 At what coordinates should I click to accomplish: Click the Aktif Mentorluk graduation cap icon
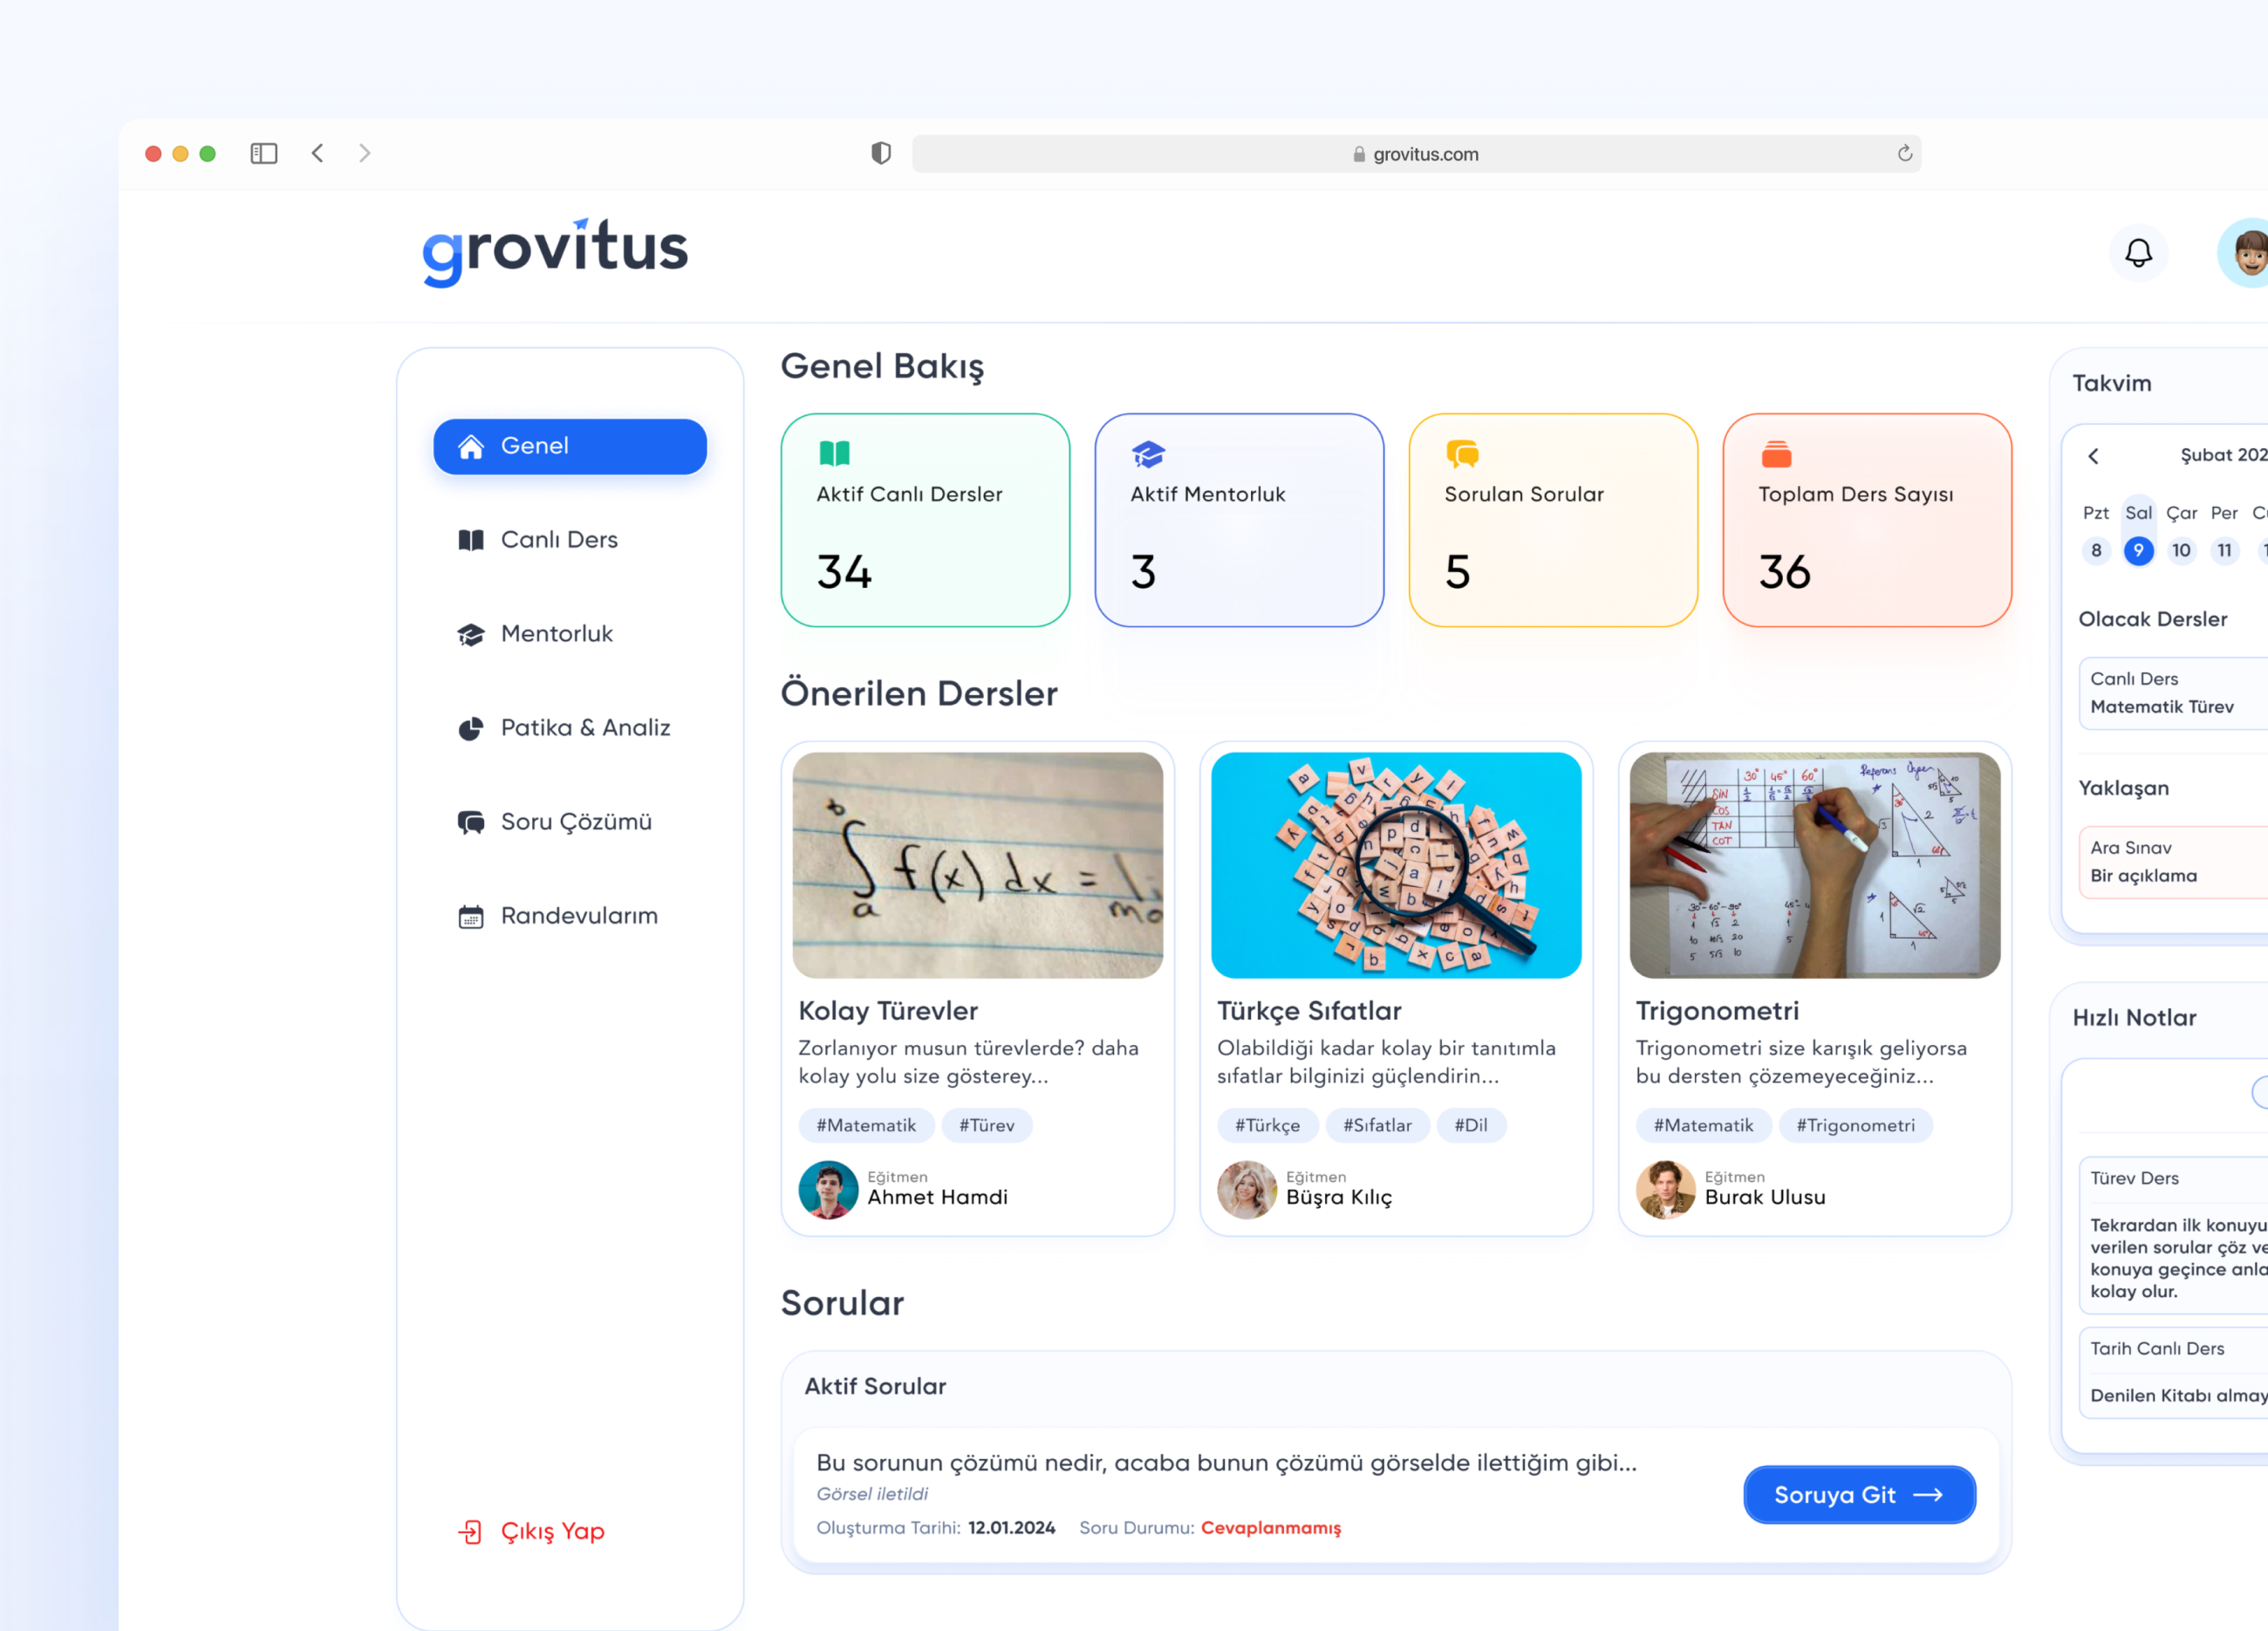point(1148,454)
